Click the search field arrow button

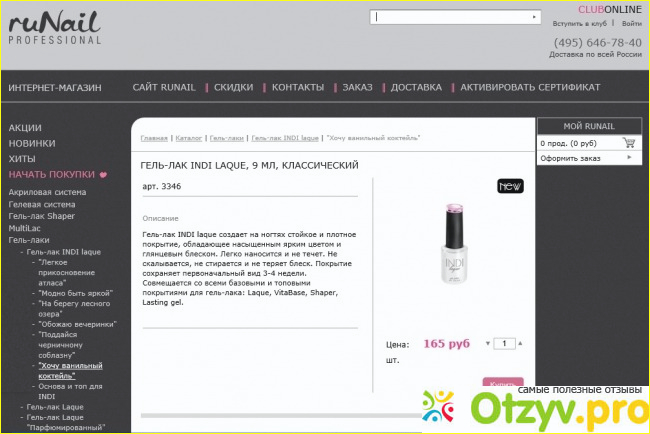(x=534, y=17)
